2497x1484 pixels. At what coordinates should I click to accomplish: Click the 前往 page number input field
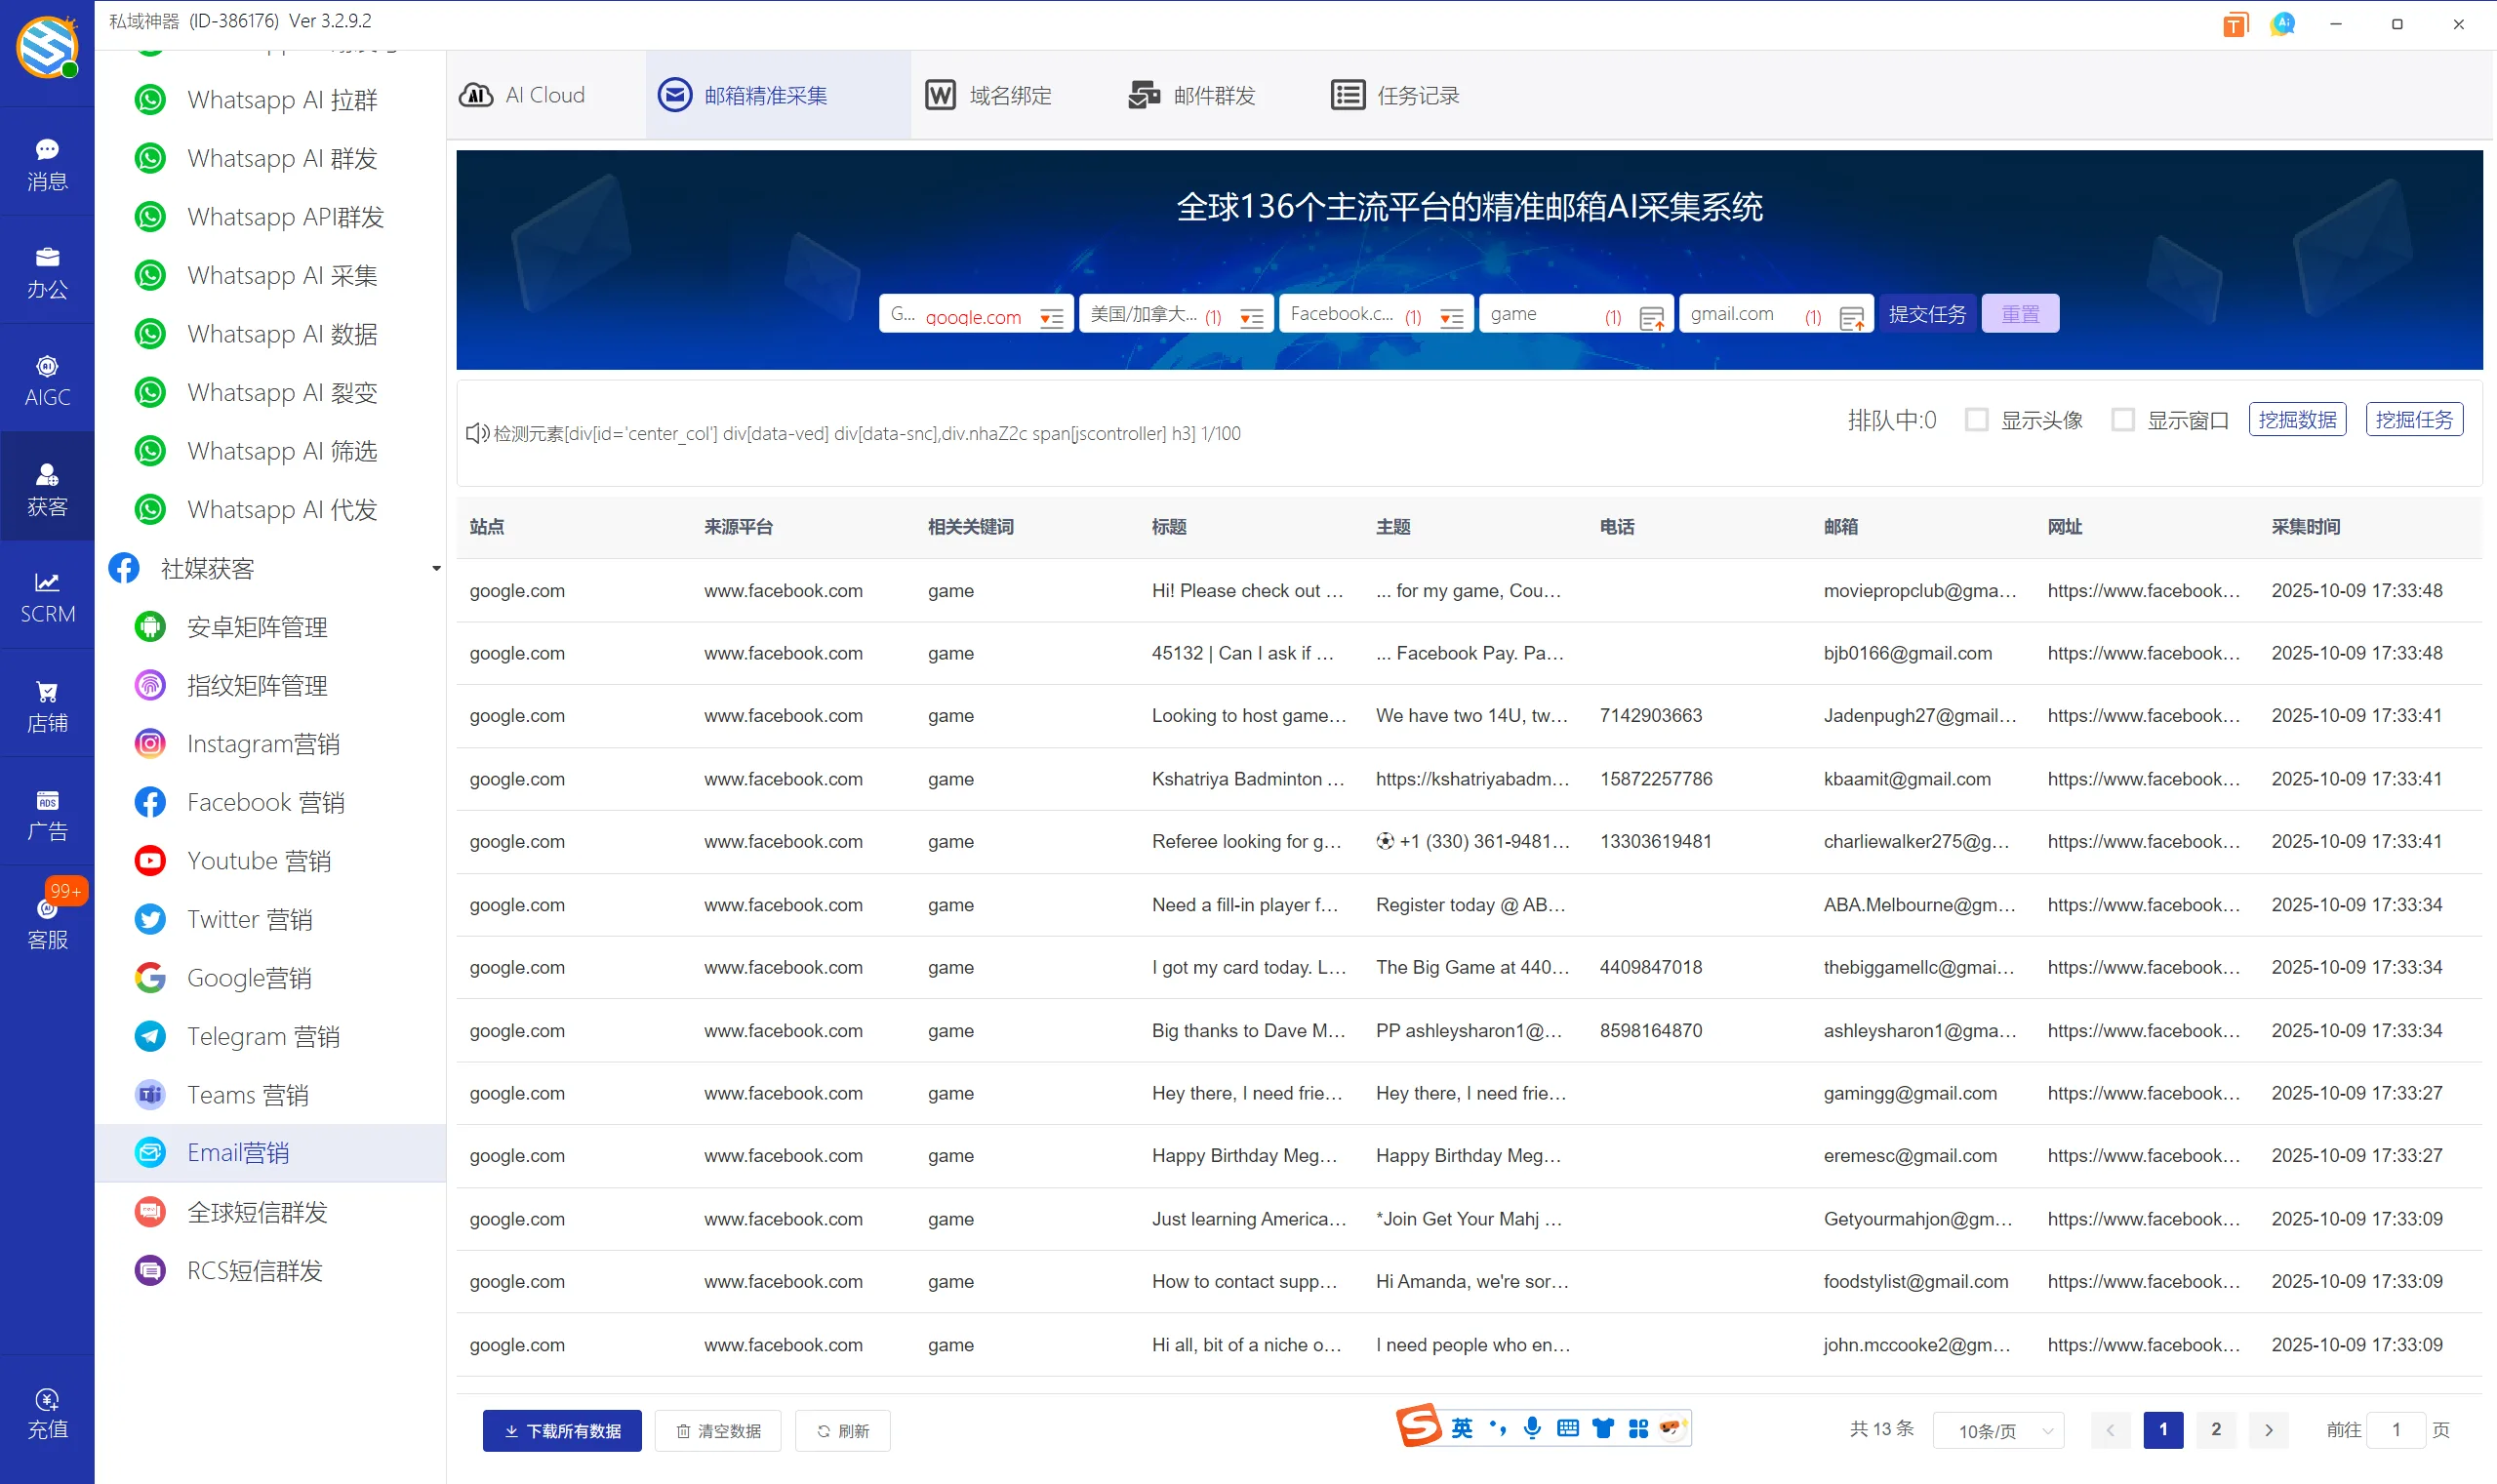(2396, 1430)
